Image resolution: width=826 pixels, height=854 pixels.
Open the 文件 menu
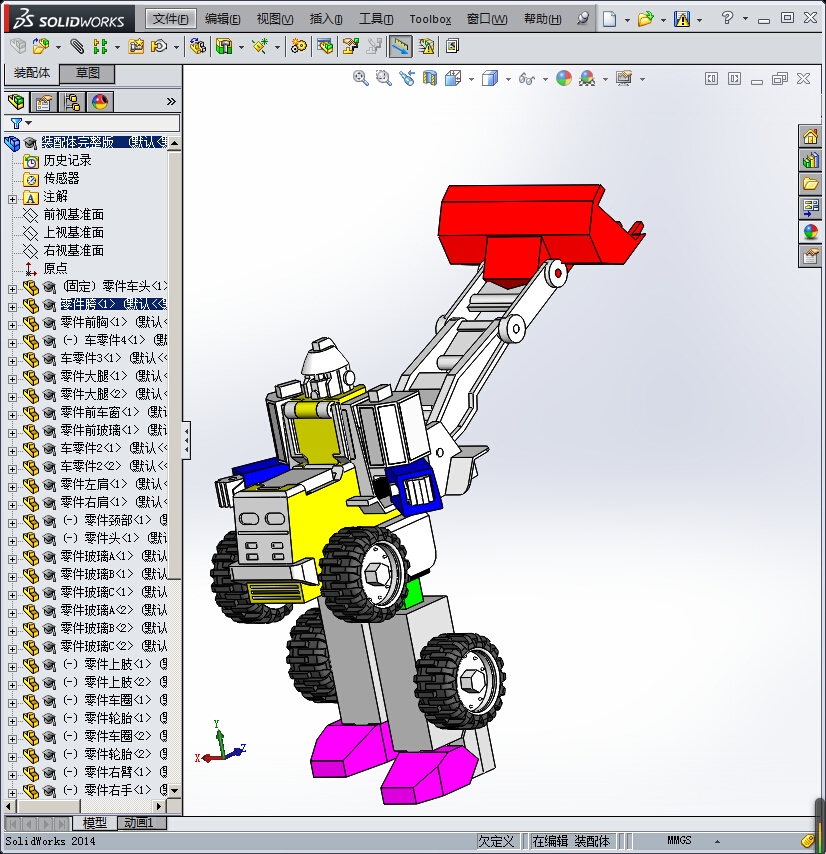[170, 19]
